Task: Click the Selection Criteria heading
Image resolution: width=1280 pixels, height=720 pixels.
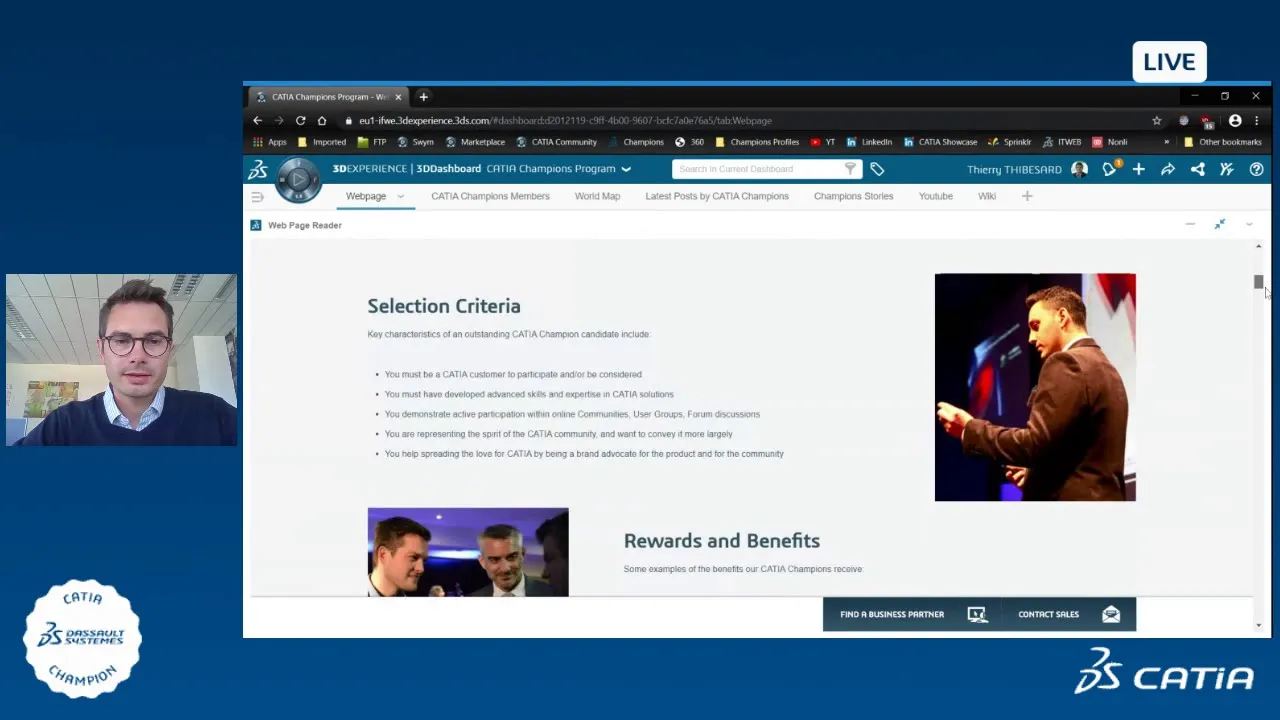Action: [444, 306]
